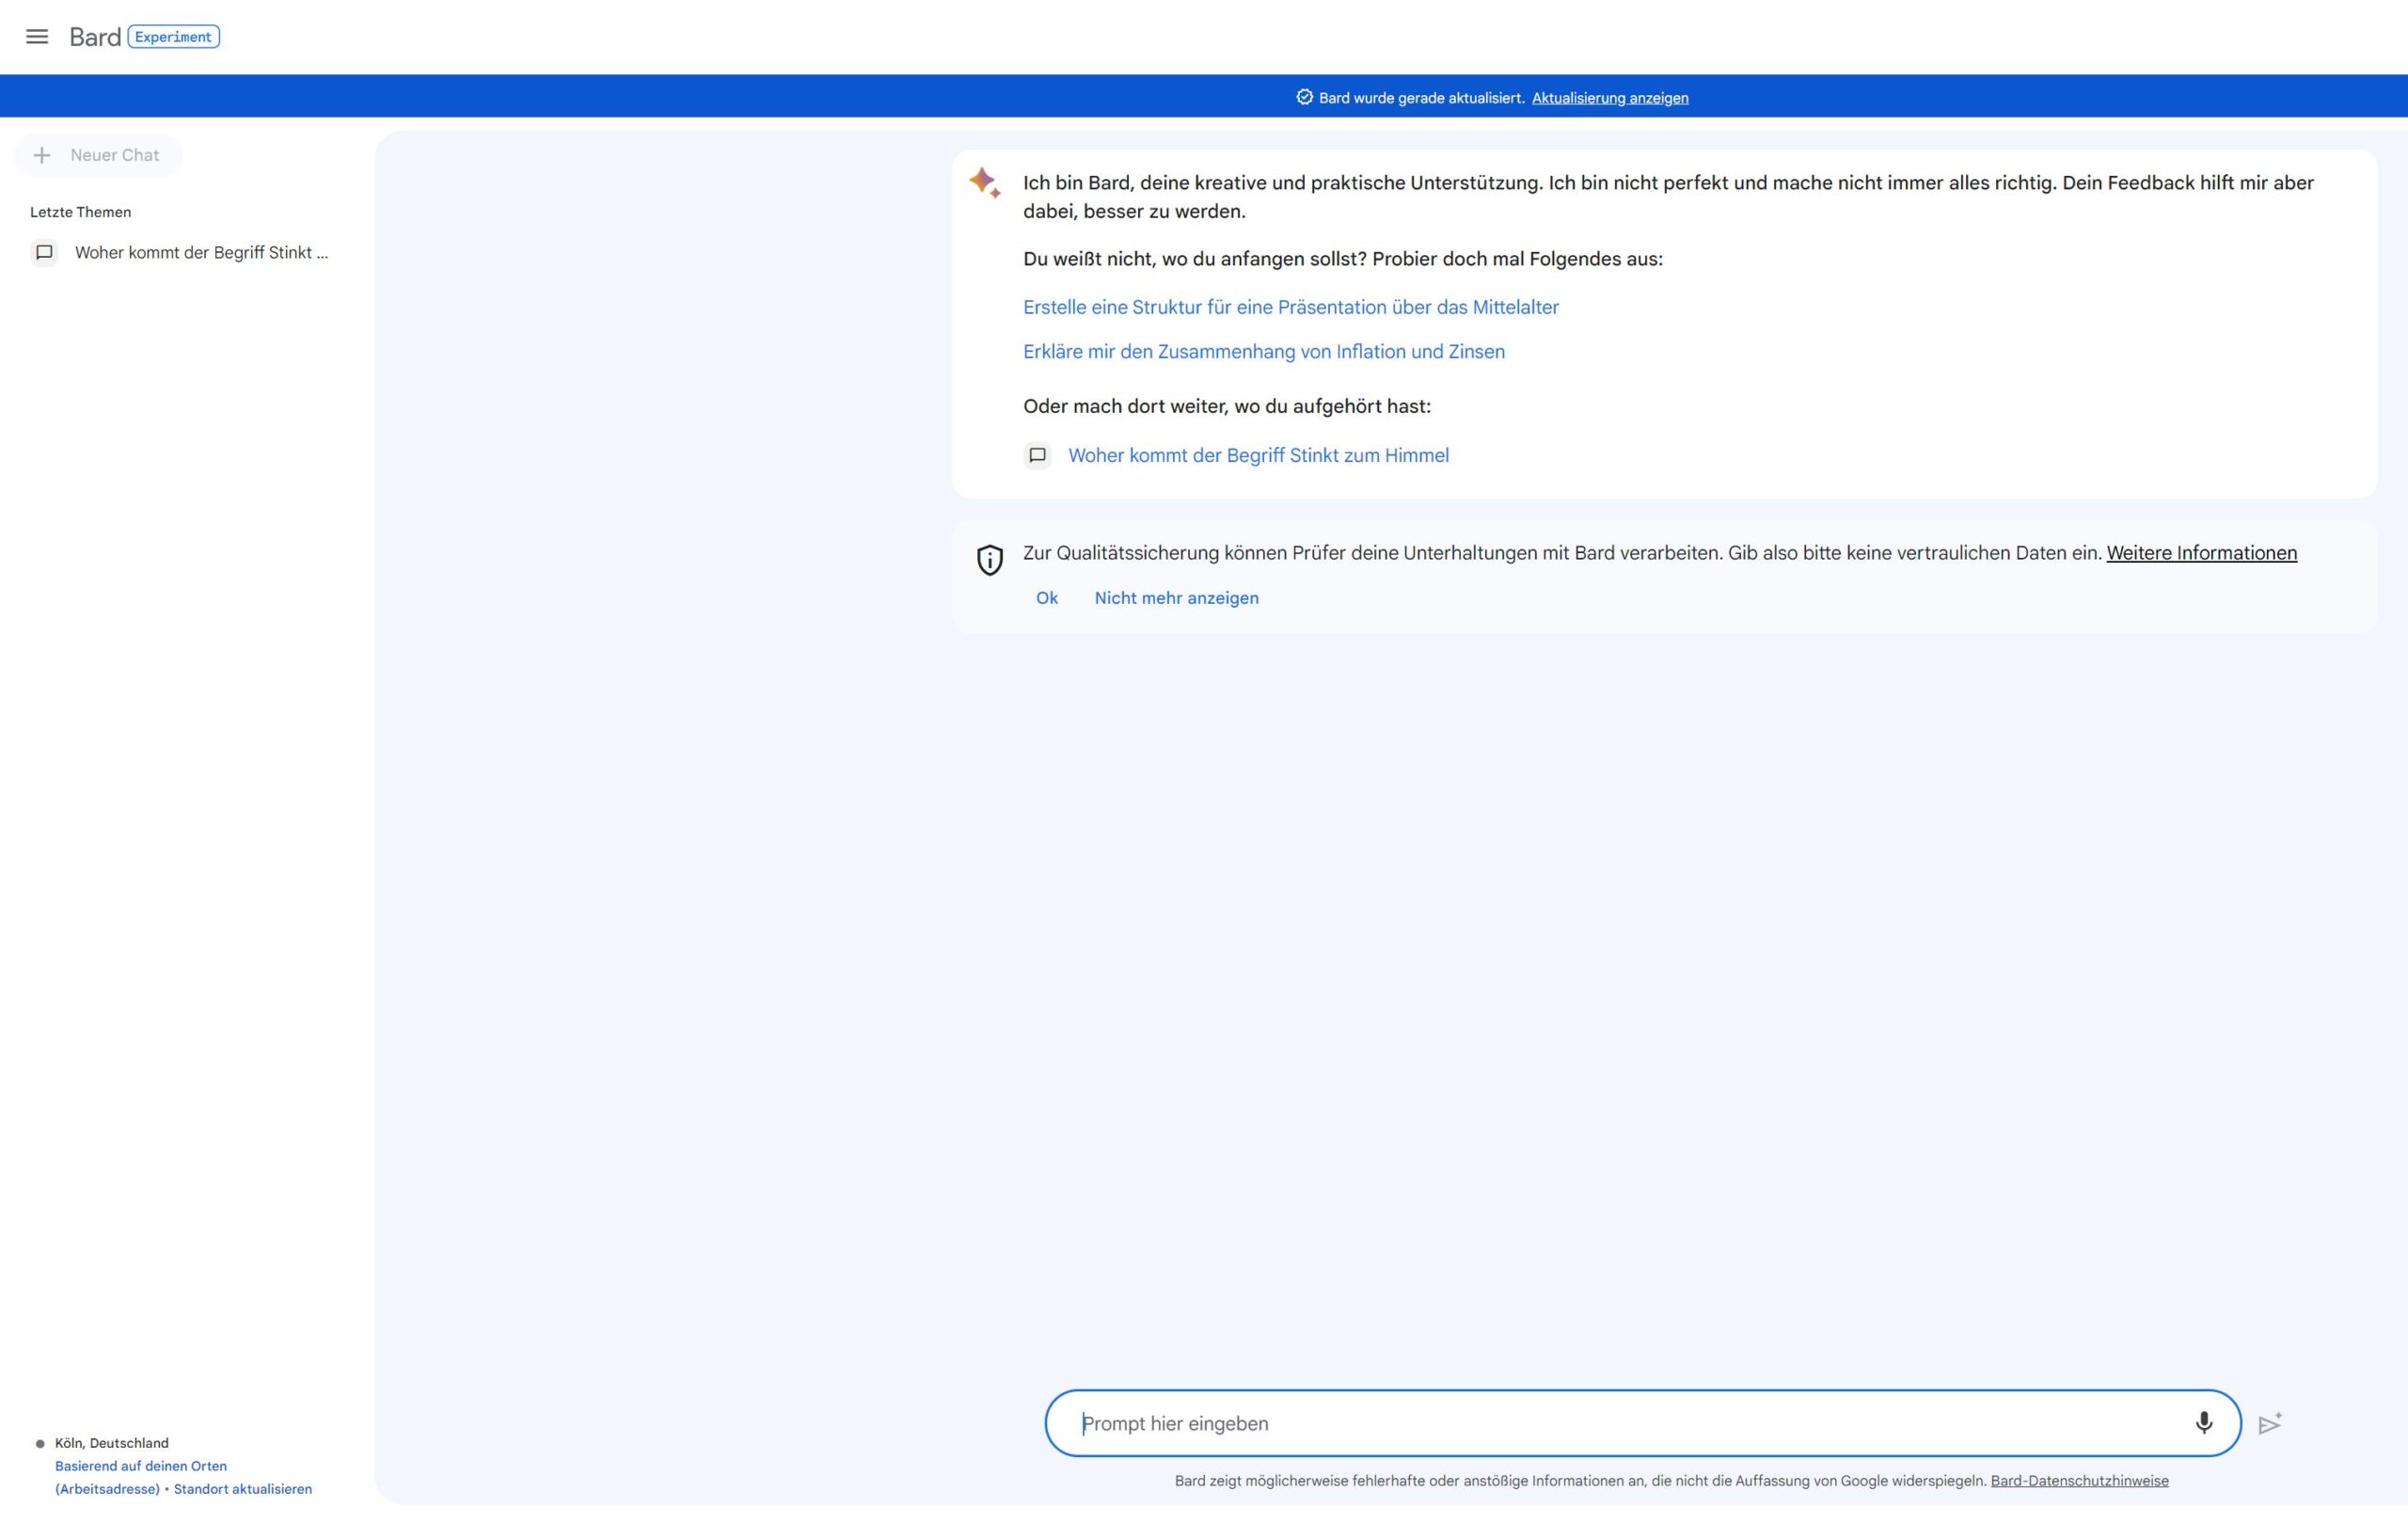Click the Letzte Themen heading
This screenshot has width=2408, height=1523.
80,212
